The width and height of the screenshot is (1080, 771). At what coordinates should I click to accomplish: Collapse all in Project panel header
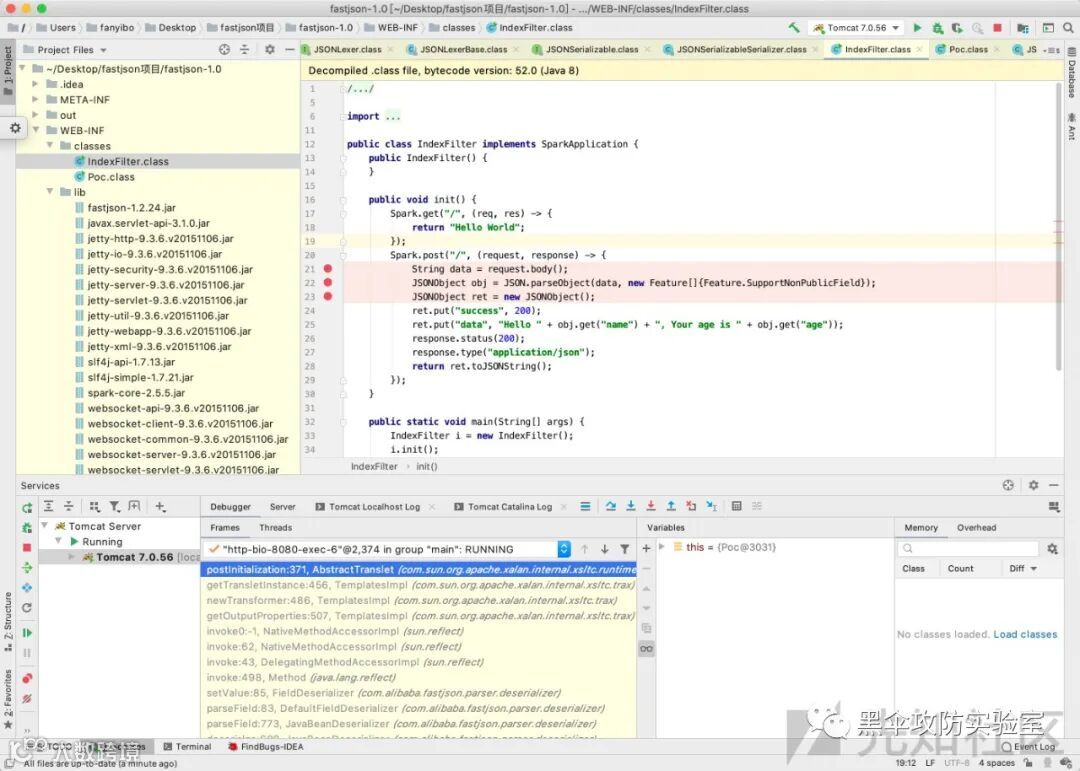[245, 50]
